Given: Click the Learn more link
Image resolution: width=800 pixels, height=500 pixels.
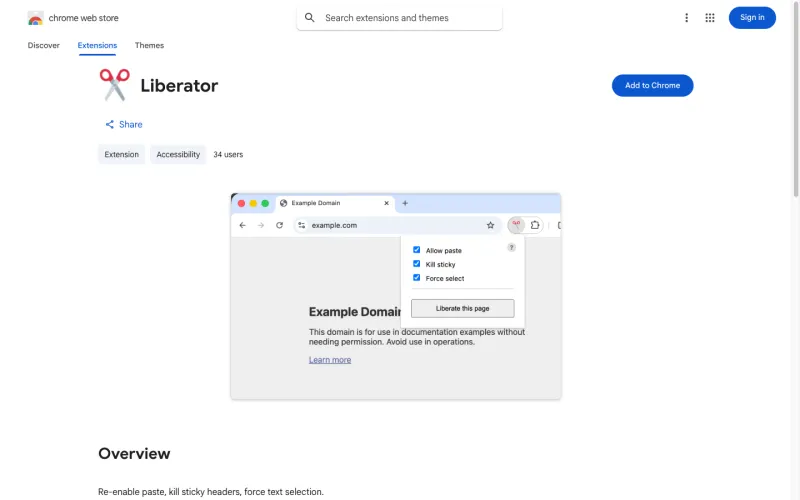Looking at the screenshot, I should pyautogui.click(x=330, y=360).
